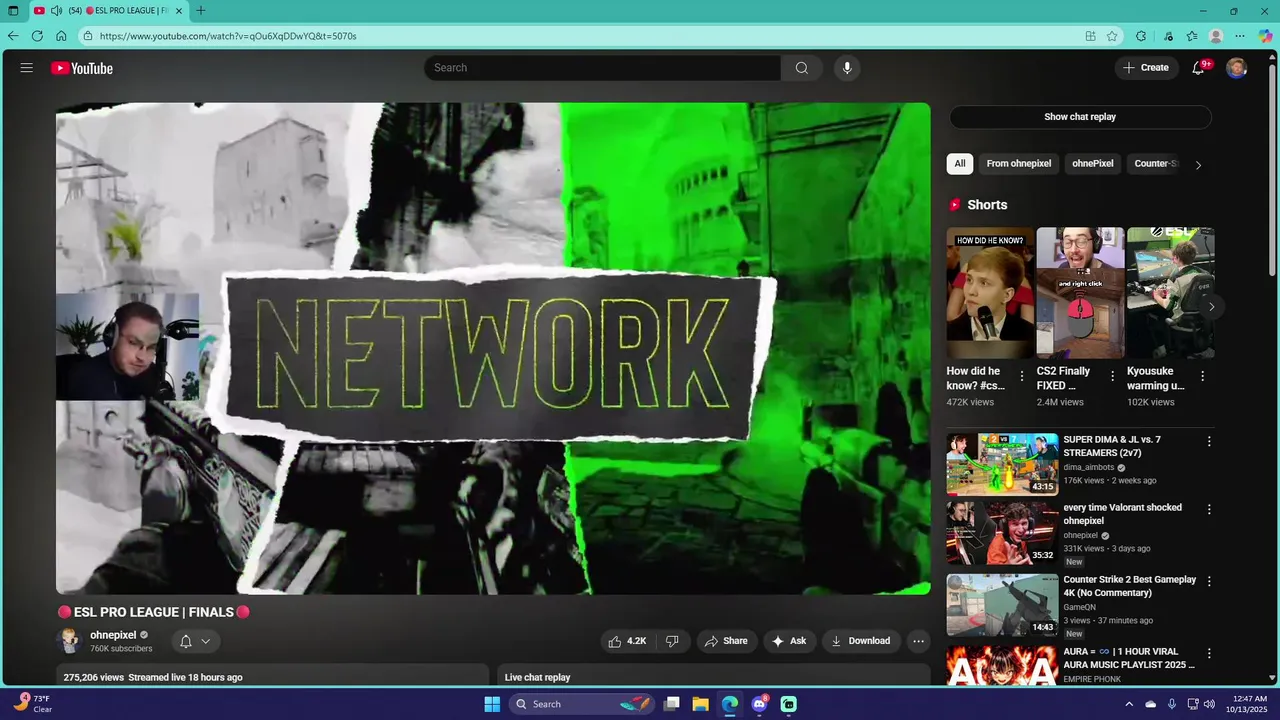Viewport: 1280px width, 720px height.
Task: Open a new browser tab
Action: tap(200, 11)
